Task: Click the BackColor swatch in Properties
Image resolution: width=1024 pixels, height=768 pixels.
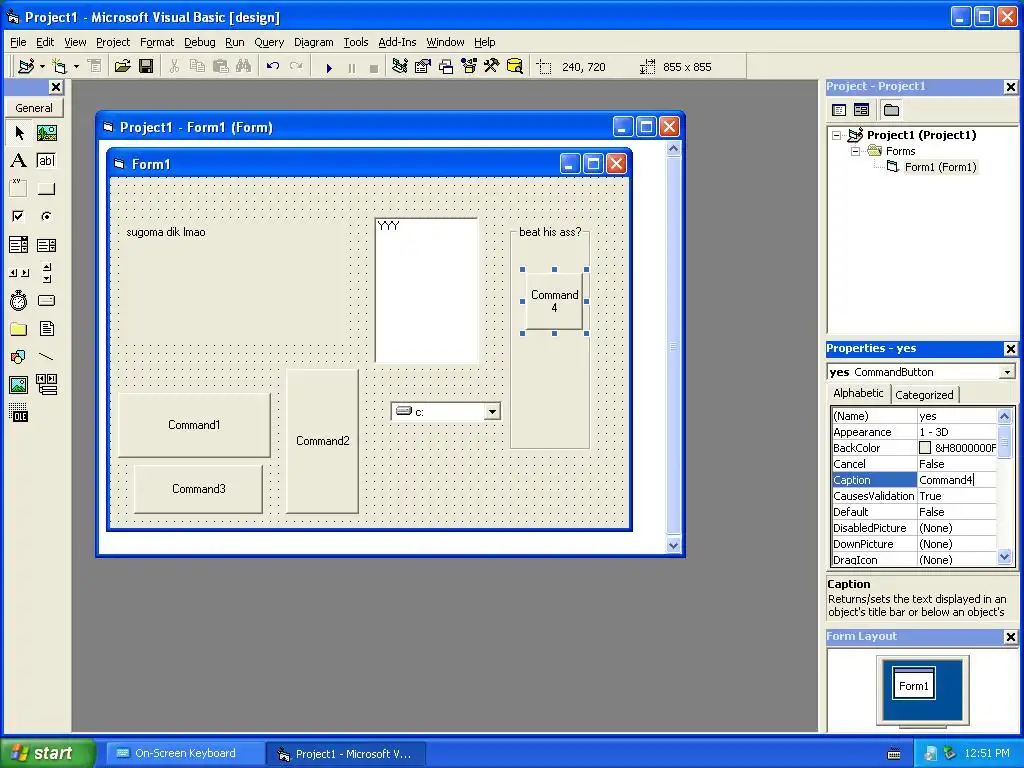Action: click(x=925, y=448)
